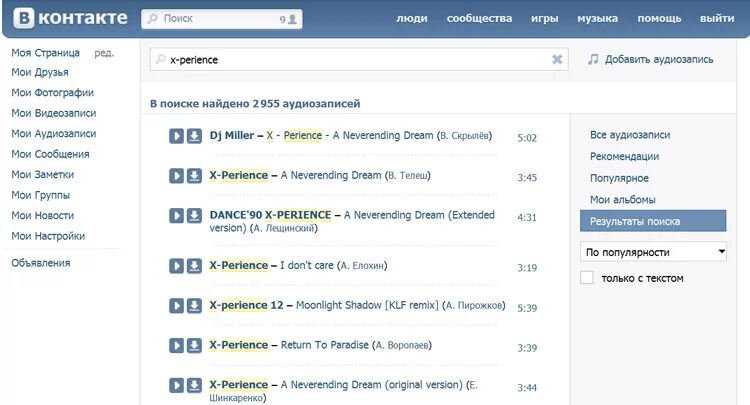Play the 3:45 X-Perience A Neverending Dream track
The height and width of the screenshot is (405, 750).
(176, 176)
